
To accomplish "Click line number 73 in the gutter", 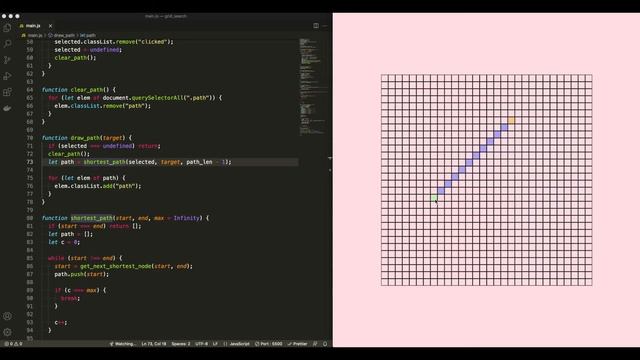I will click(30, 162).
